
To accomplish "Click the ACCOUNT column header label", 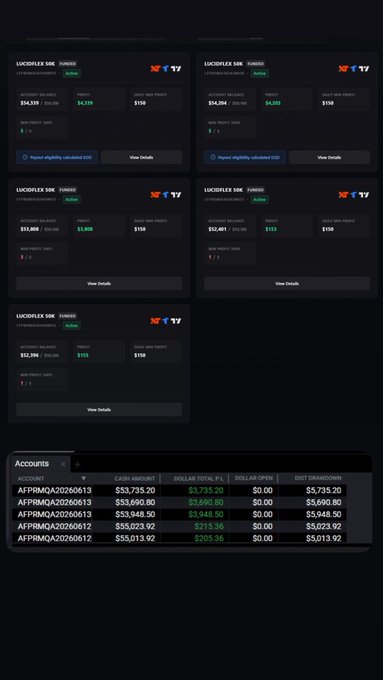I will pos(31,479).
